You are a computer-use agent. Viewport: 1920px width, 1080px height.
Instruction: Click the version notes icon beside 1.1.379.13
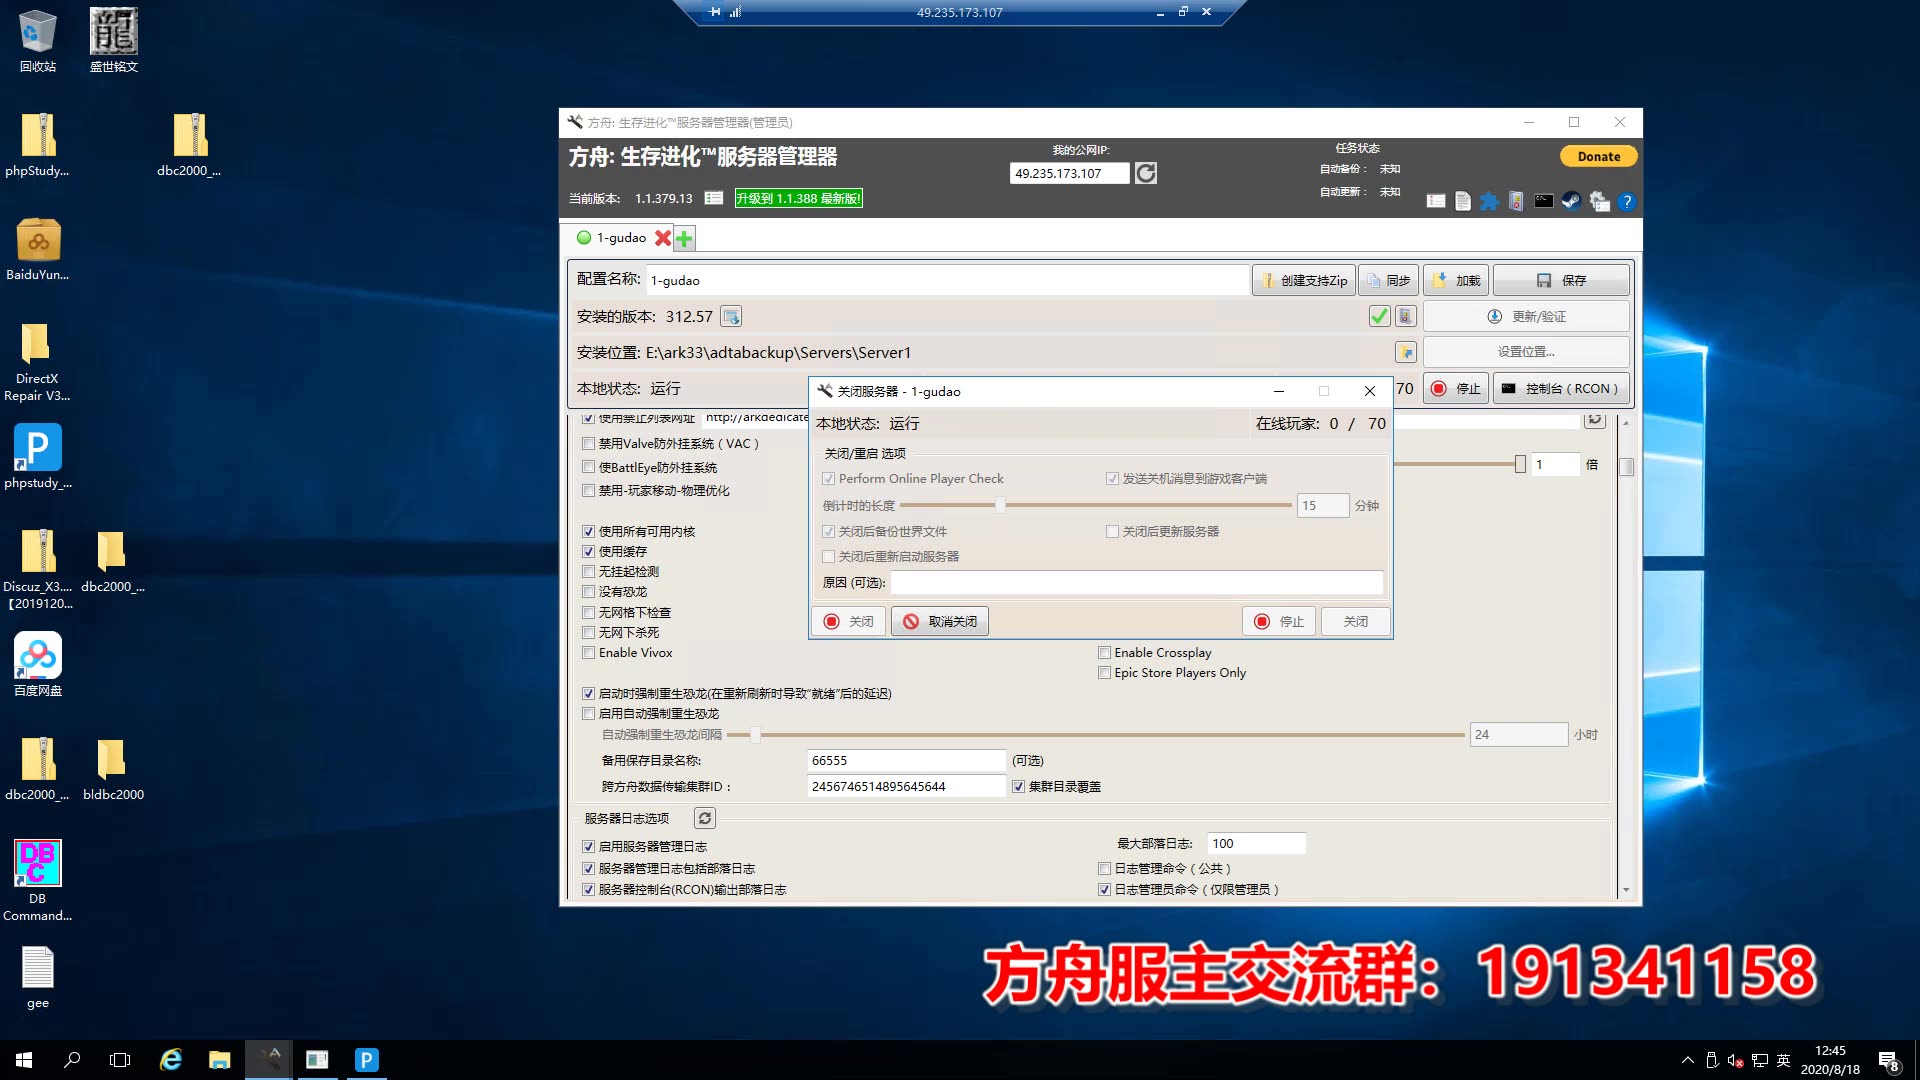coord(713,198)
